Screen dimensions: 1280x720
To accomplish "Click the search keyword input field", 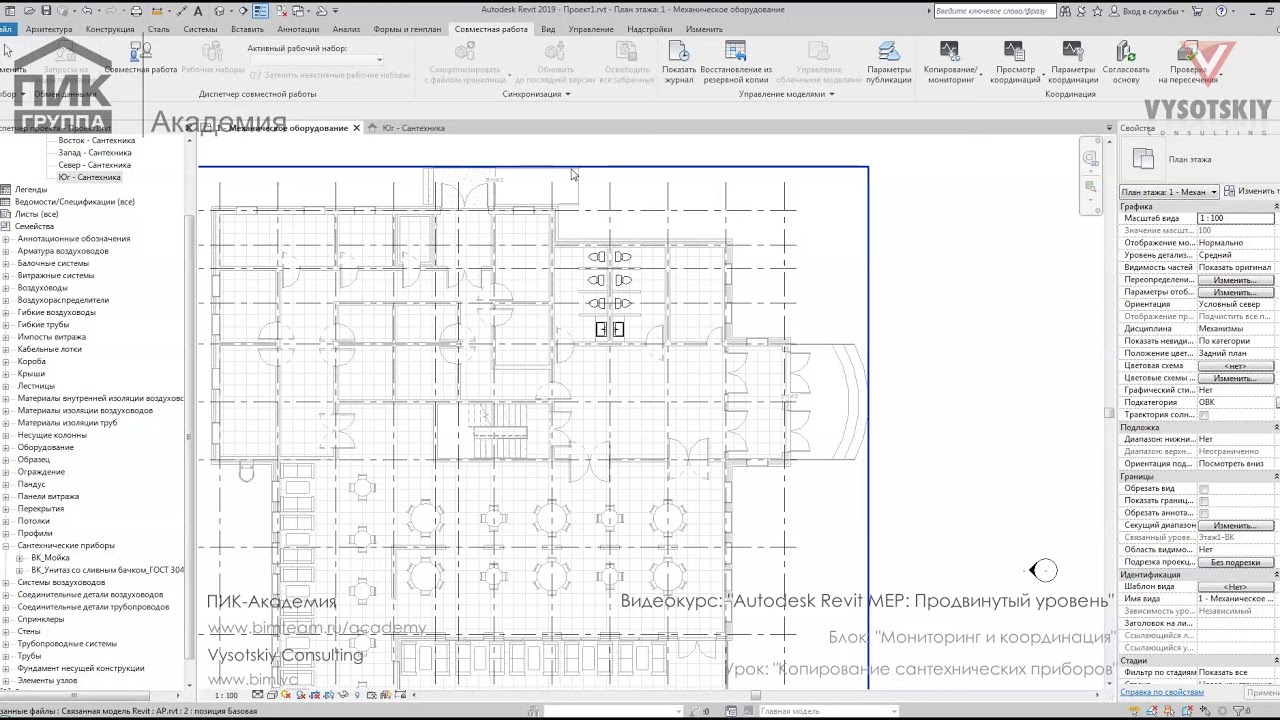I will [993, 11].
